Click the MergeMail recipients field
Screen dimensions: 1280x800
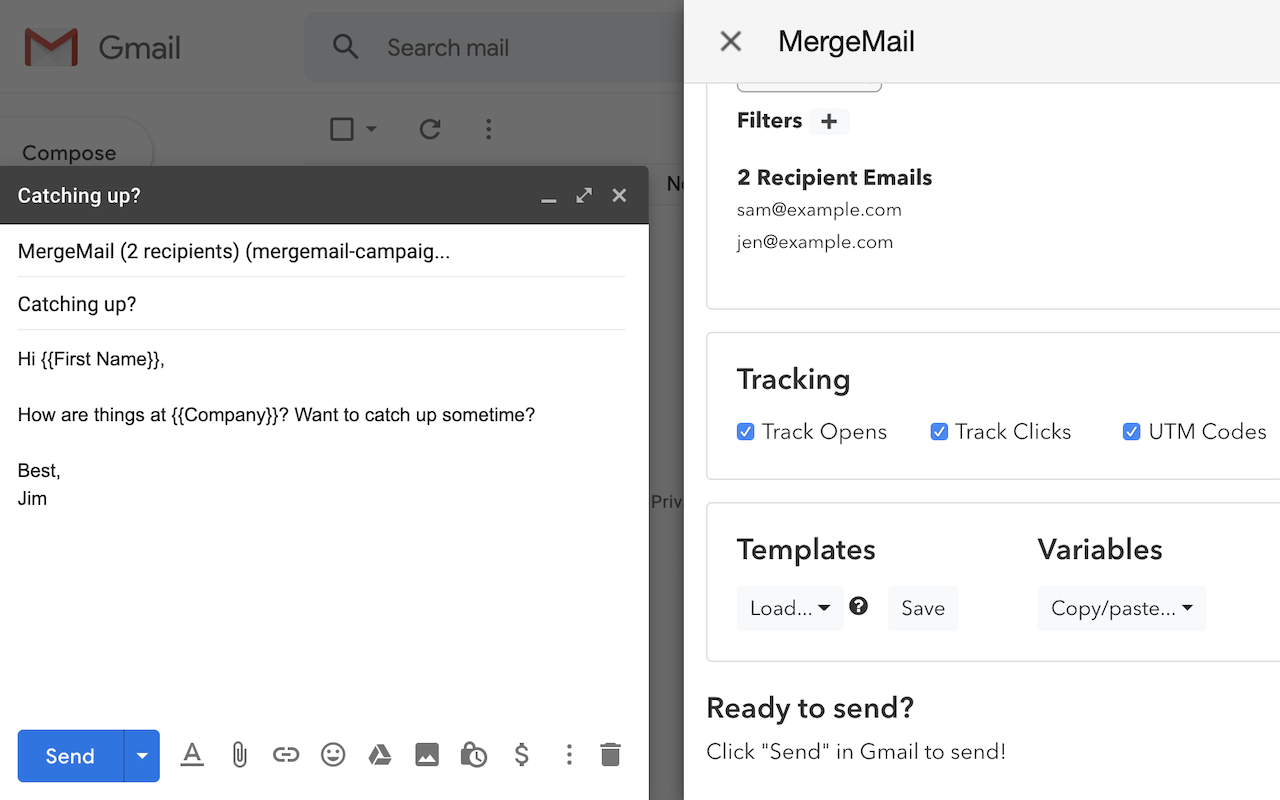tap(322, 252)
